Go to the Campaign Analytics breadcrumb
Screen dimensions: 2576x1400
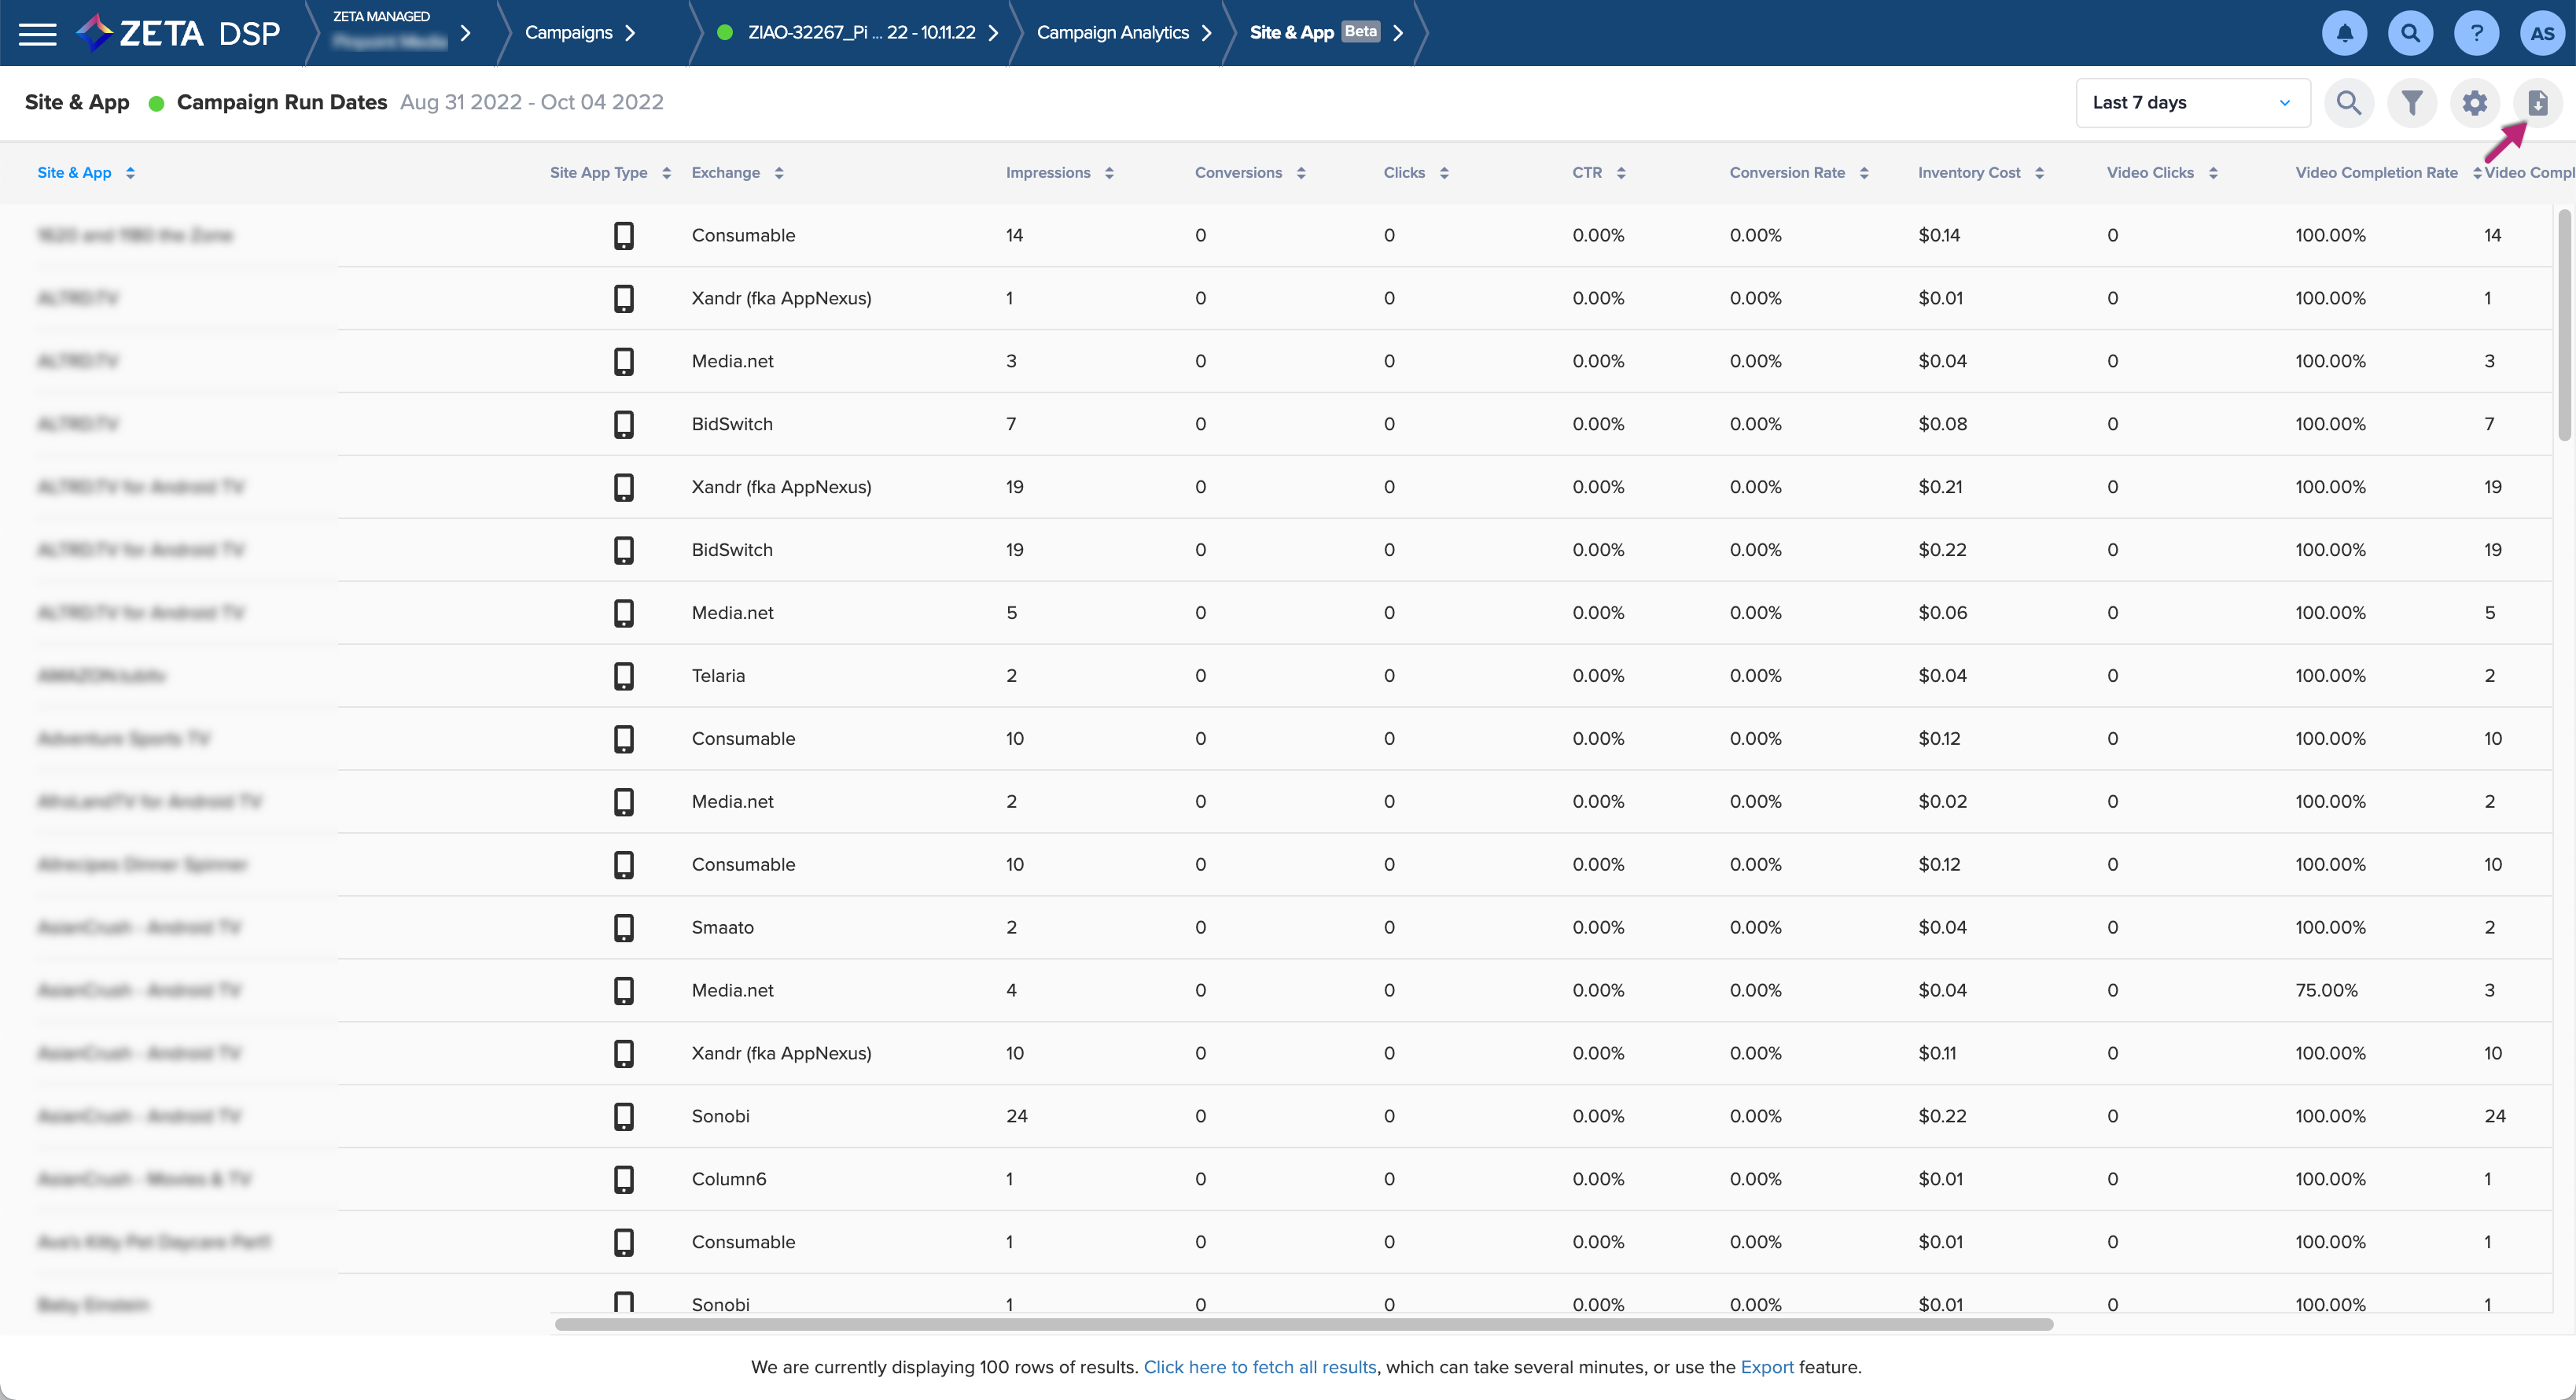(x=1112, y=33)
